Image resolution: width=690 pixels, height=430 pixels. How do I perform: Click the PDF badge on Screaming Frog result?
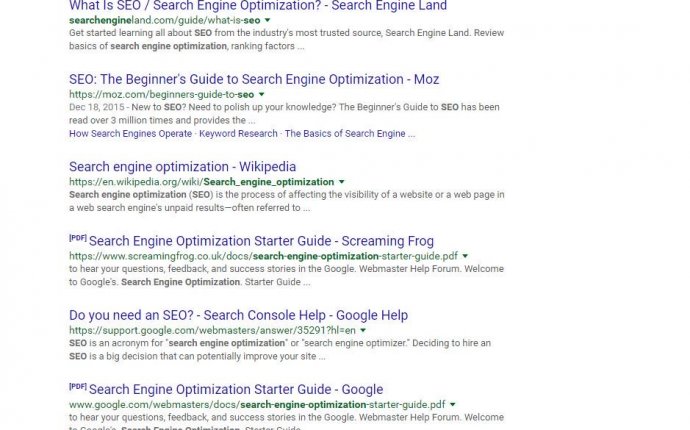point(77,238)
